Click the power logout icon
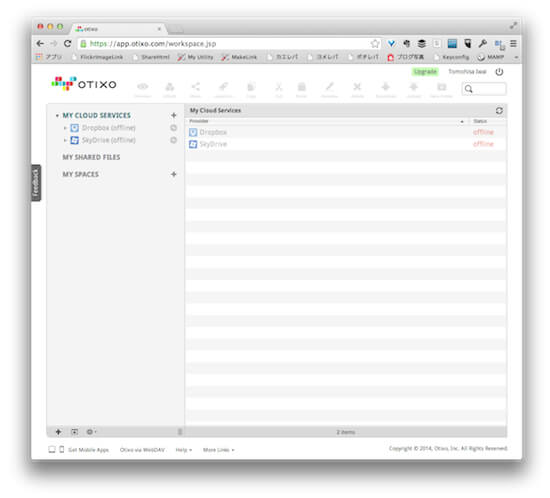Viewport: 550px width, 498px height. coord(499,72)
